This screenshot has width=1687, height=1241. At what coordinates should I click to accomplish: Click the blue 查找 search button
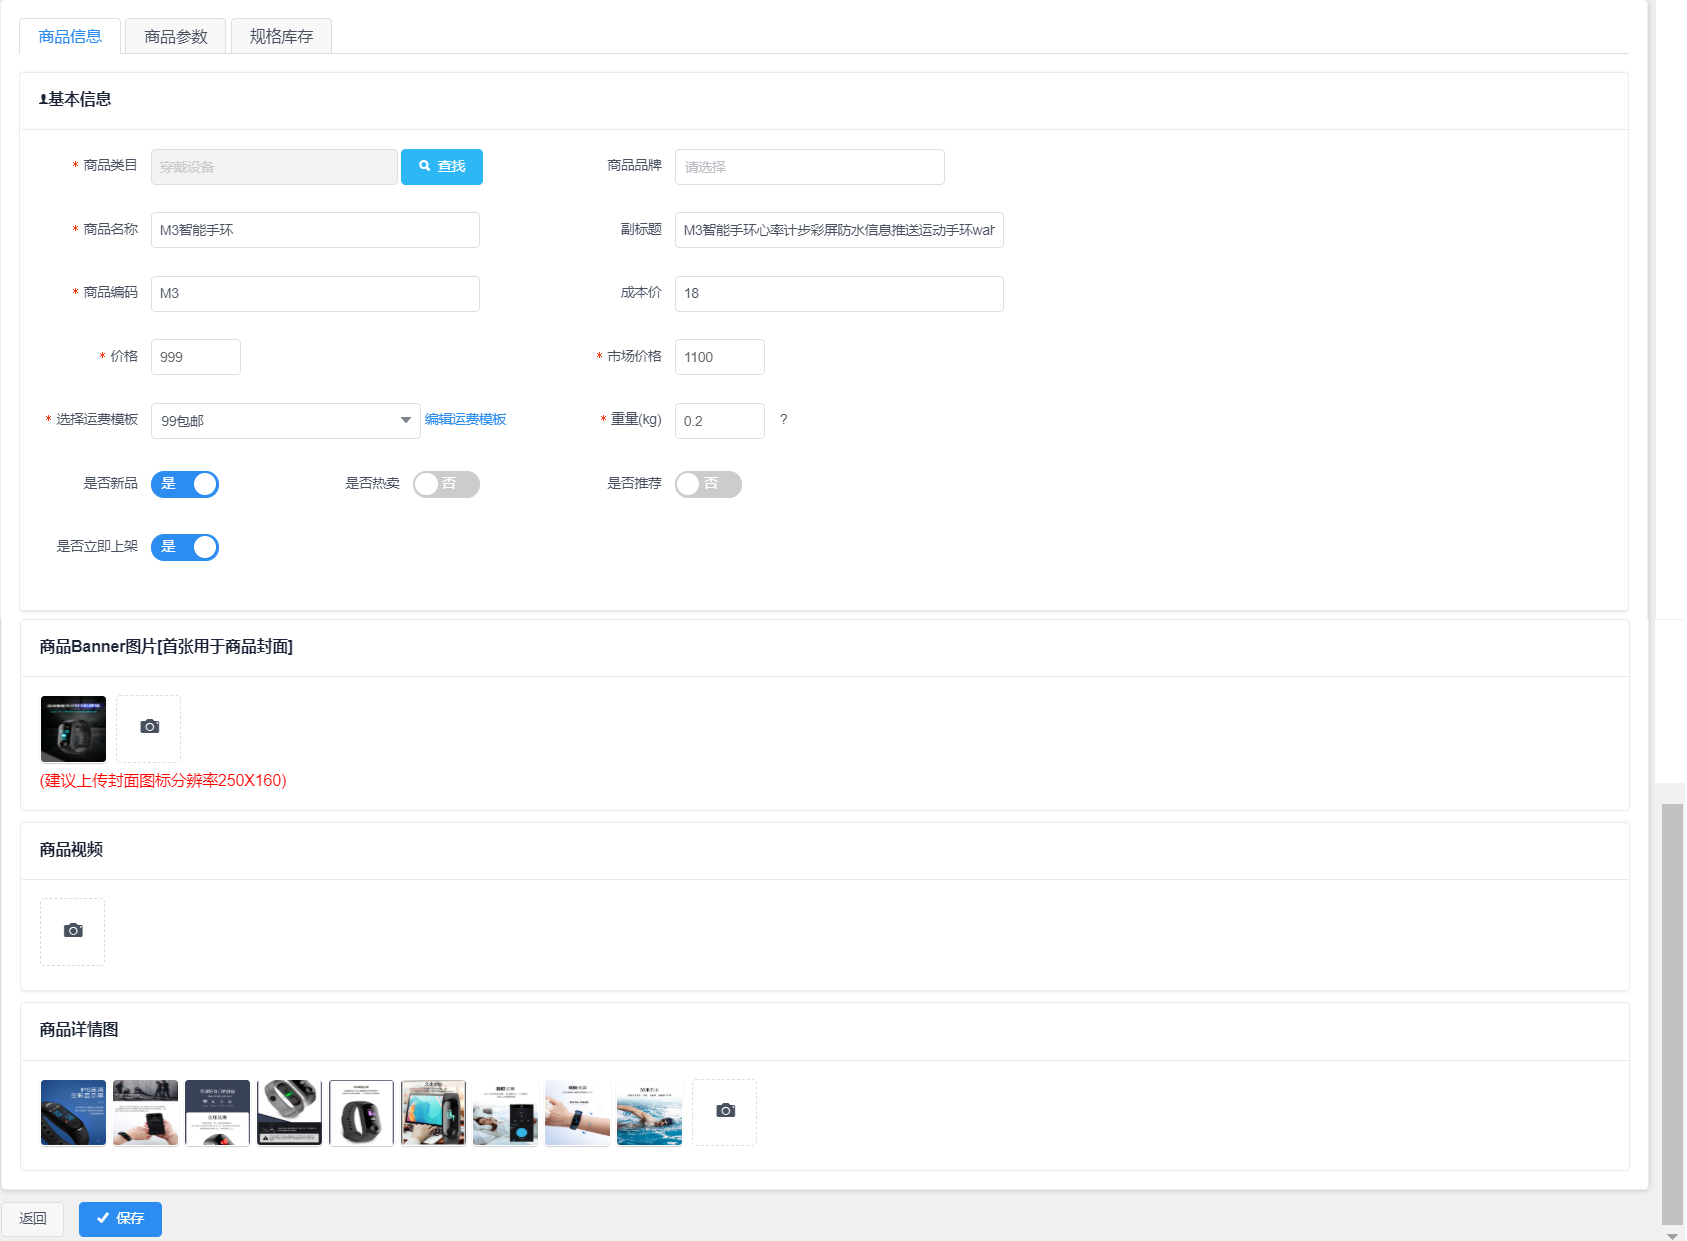click(x=441, y=167)
